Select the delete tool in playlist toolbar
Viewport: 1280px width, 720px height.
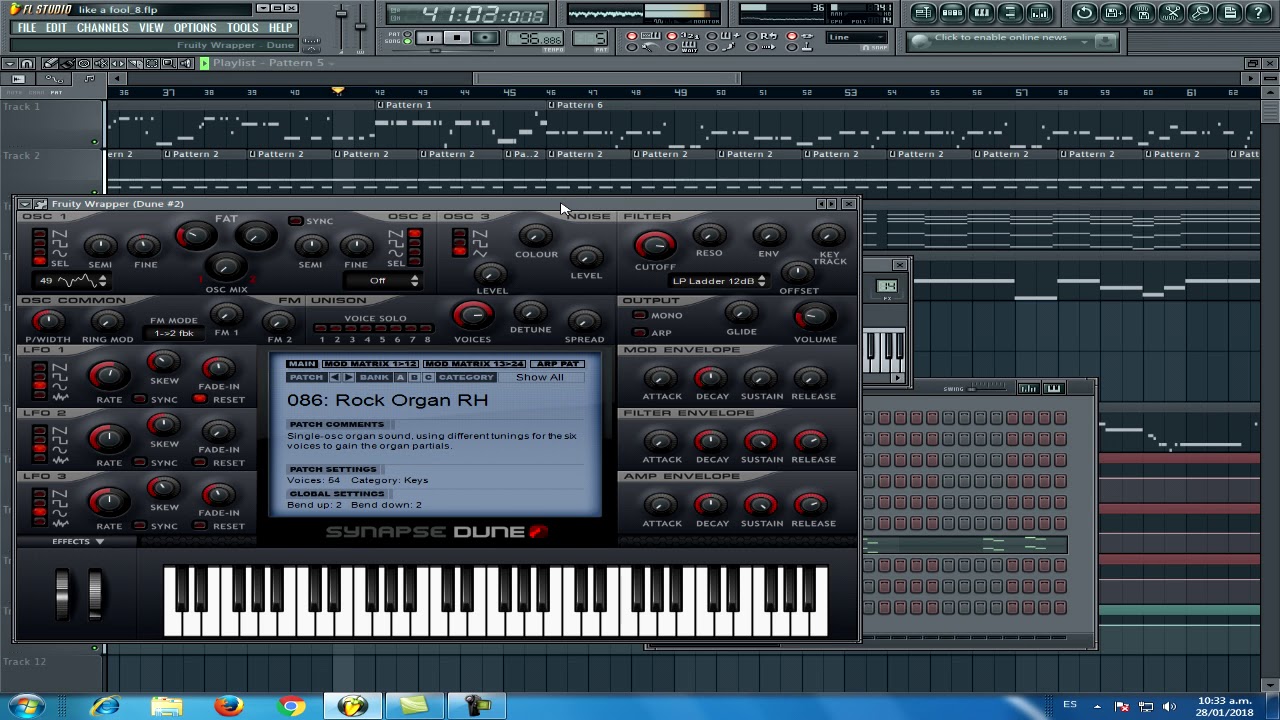coord(84,63)
